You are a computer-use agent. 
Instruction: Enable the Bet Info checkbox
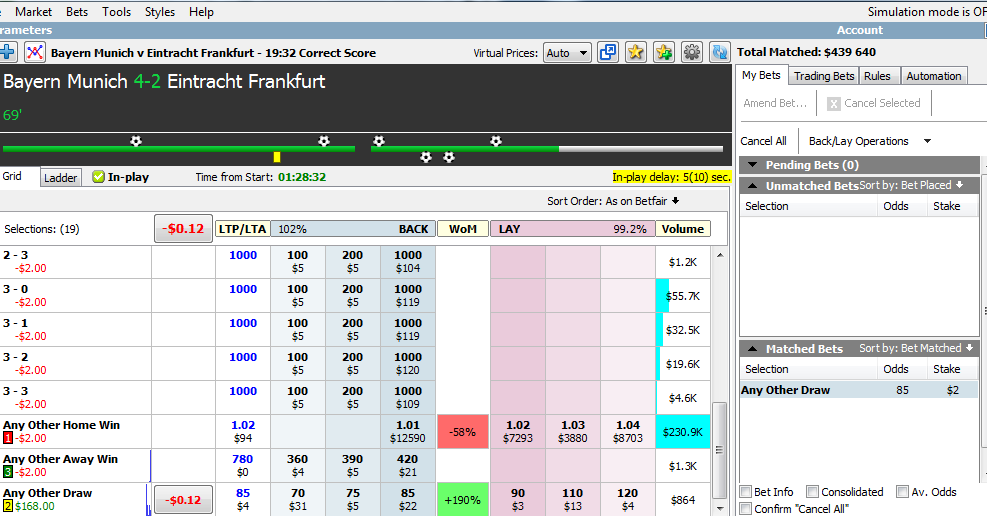(746, 491)
